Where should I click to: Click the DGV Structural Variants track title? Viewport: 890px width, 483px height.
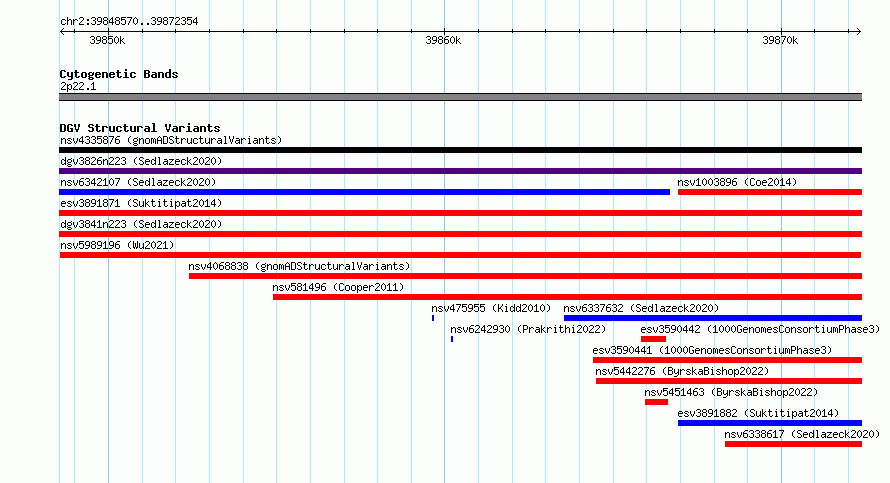pyautogui.click(x=140, y=128)
